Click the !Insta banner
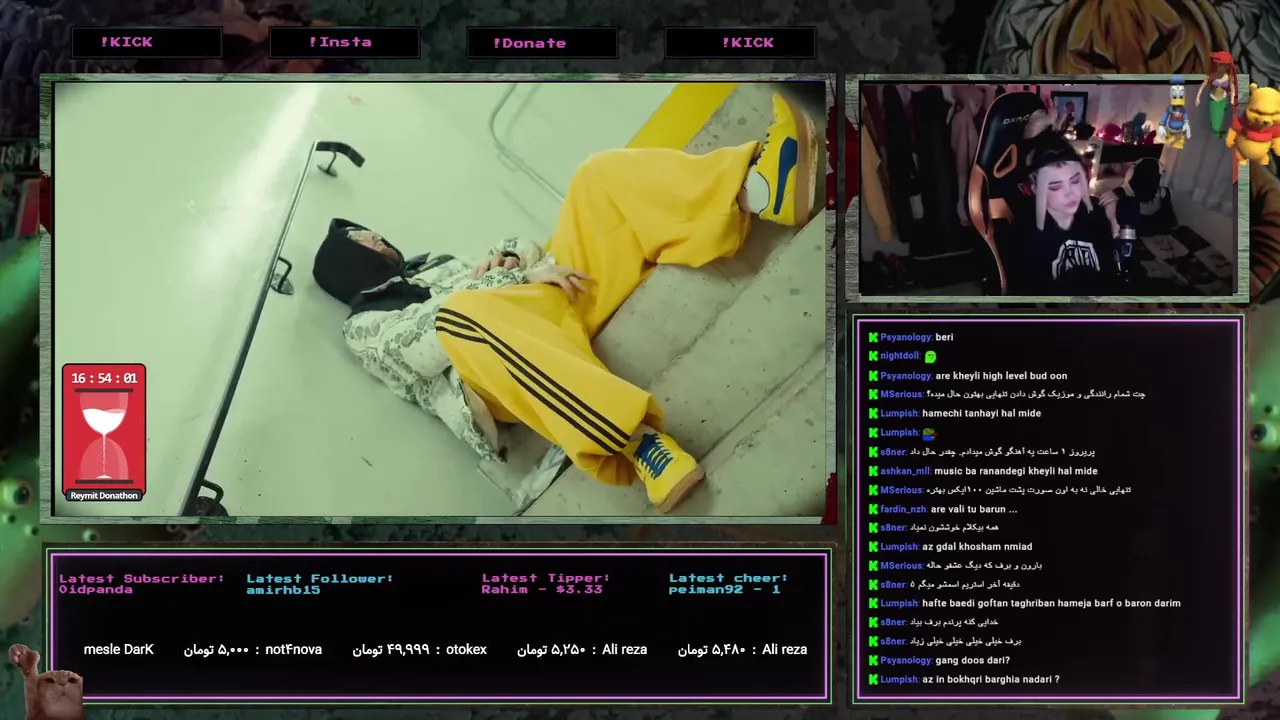 (343, 42)
